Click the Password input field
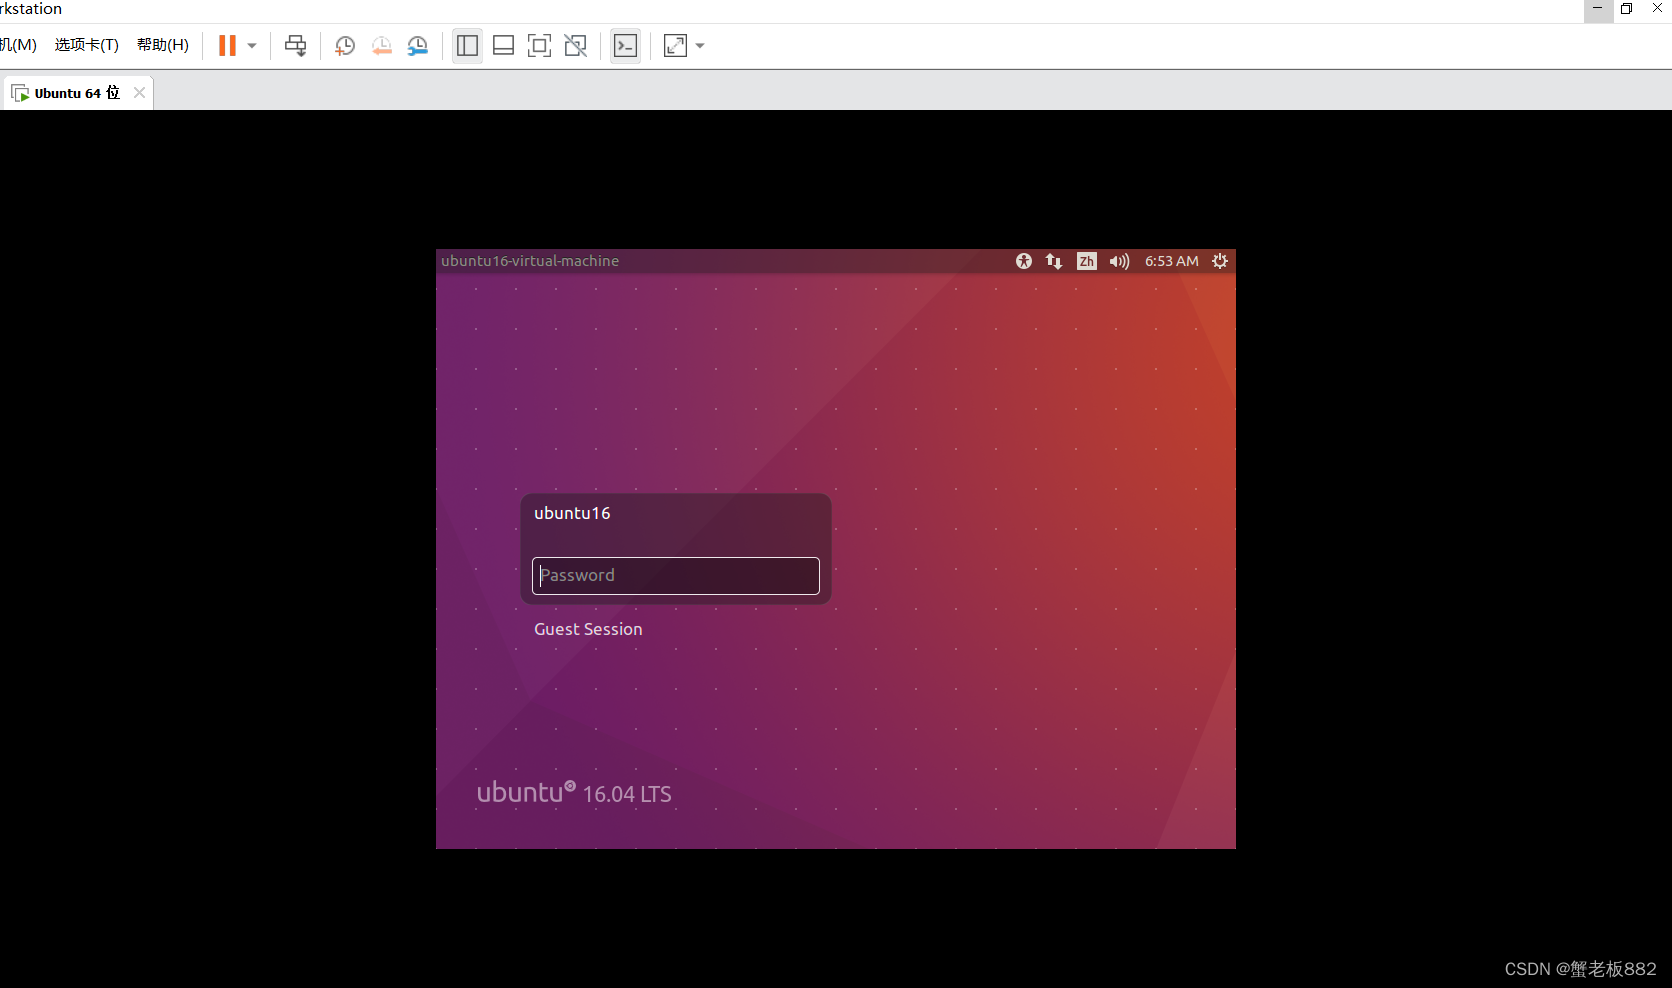This screenshot has width=1672, height=988. (x=676, y=576)
